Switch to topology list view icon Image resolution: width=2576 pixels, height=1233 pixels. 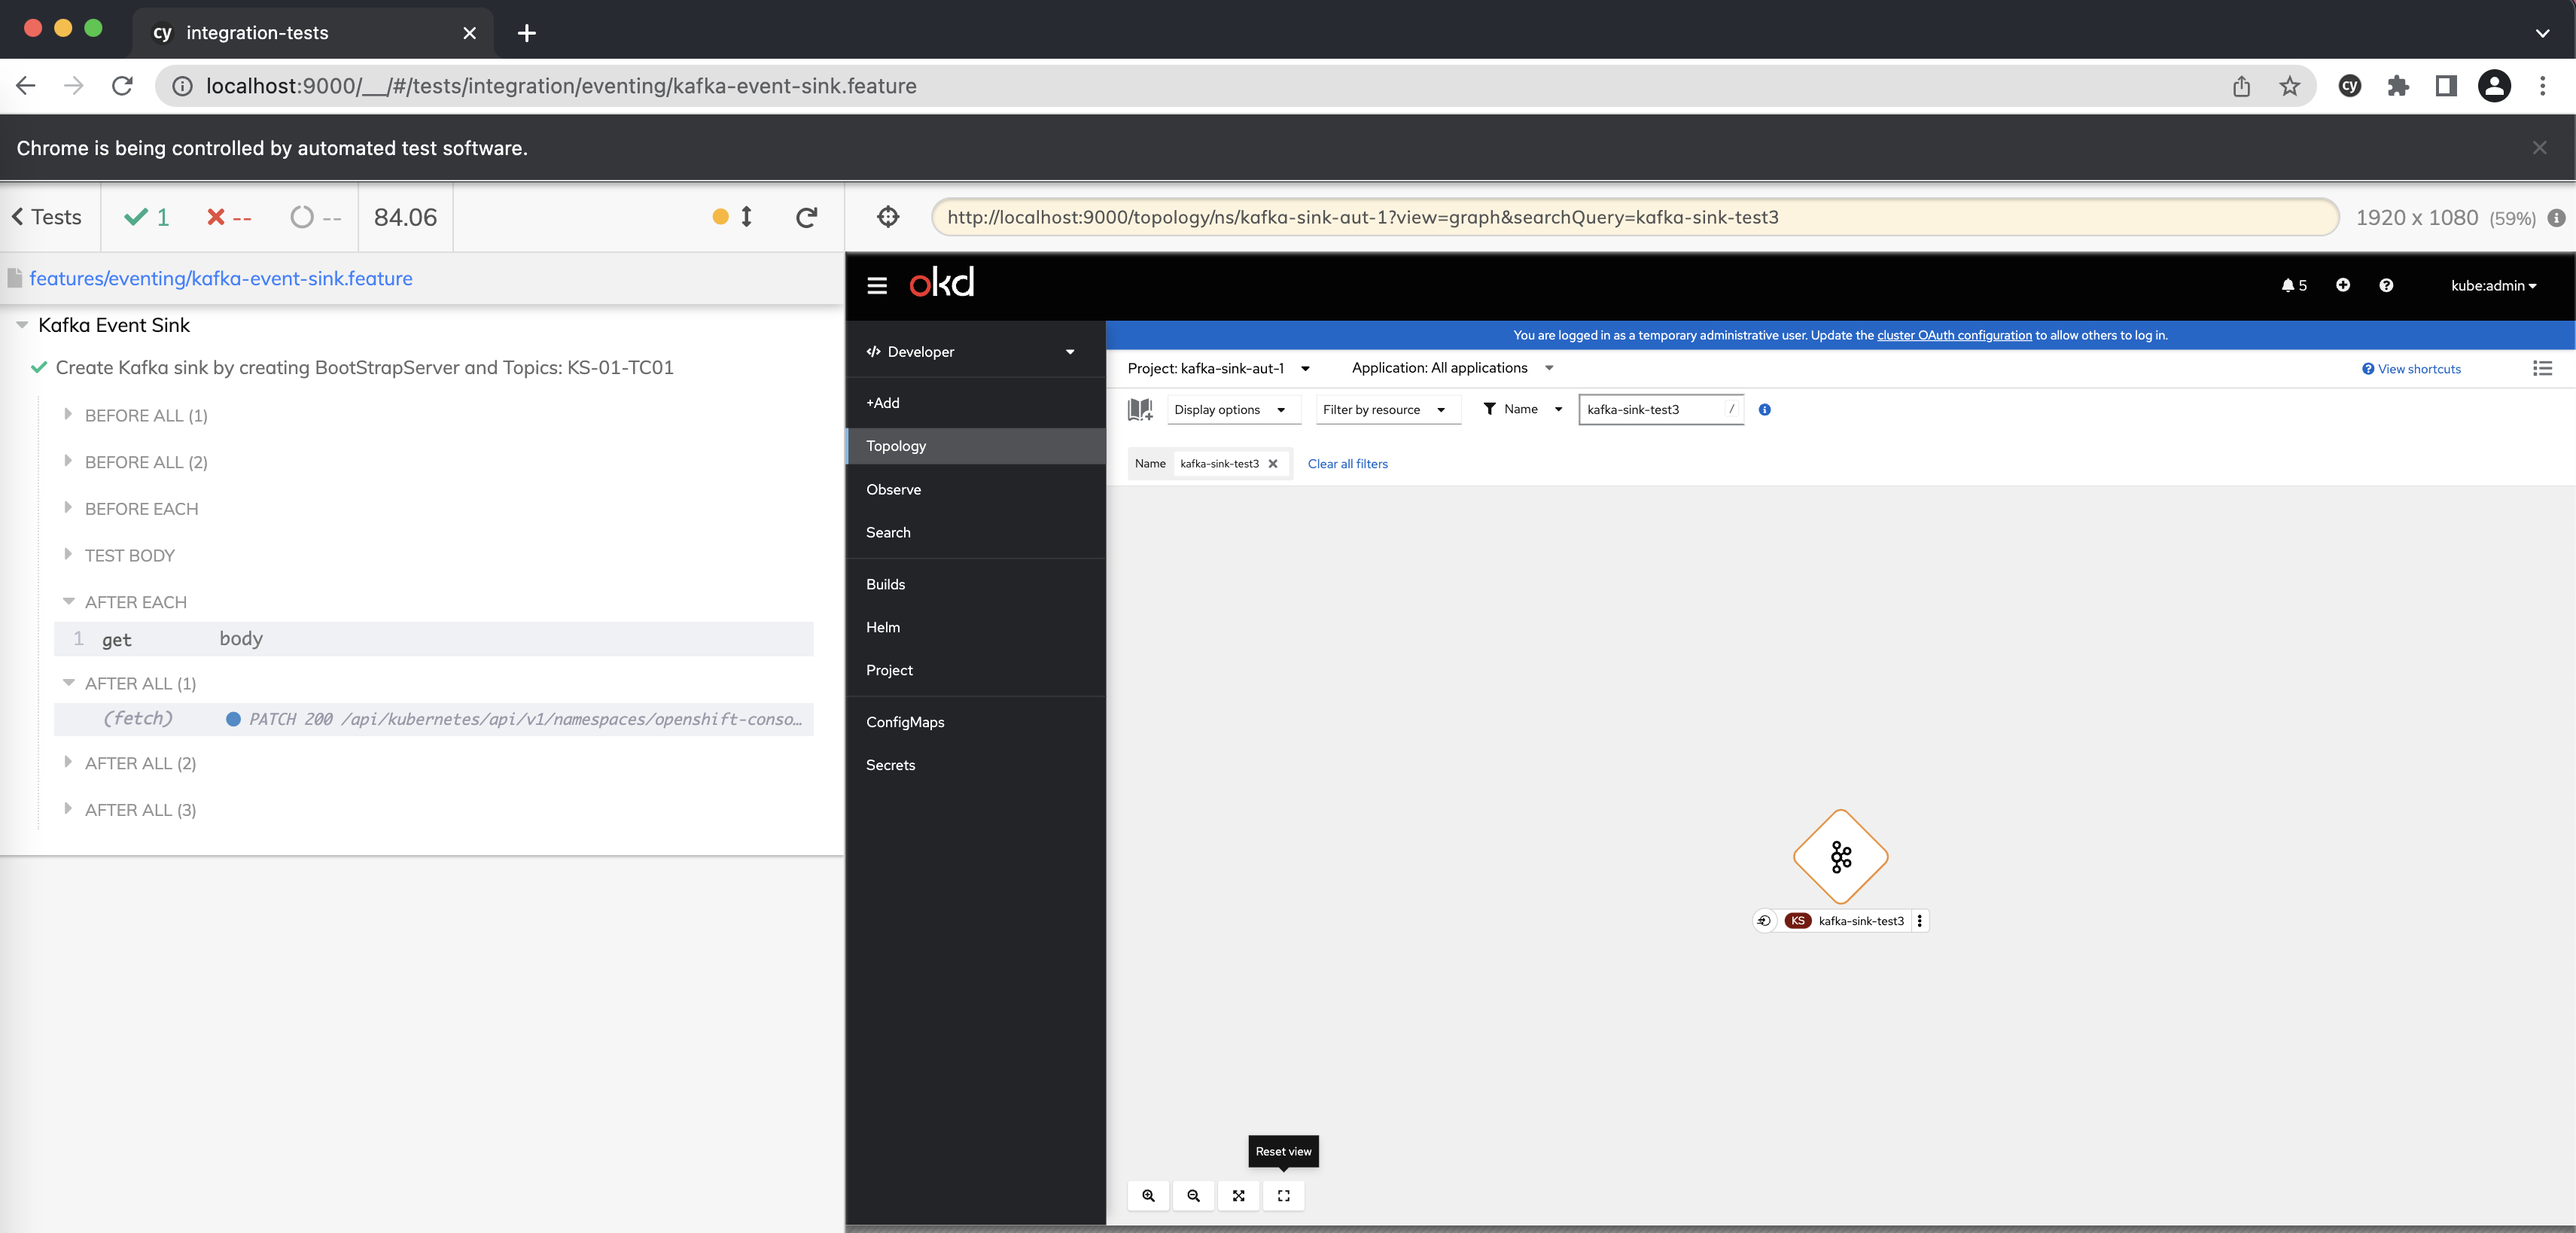pyautogui.click(x=2542, y=368)
